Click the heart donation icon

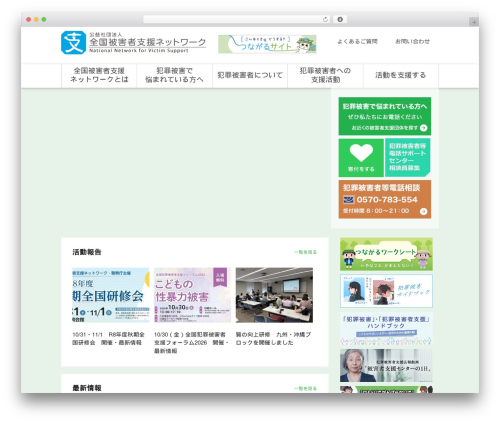[361, 153]
